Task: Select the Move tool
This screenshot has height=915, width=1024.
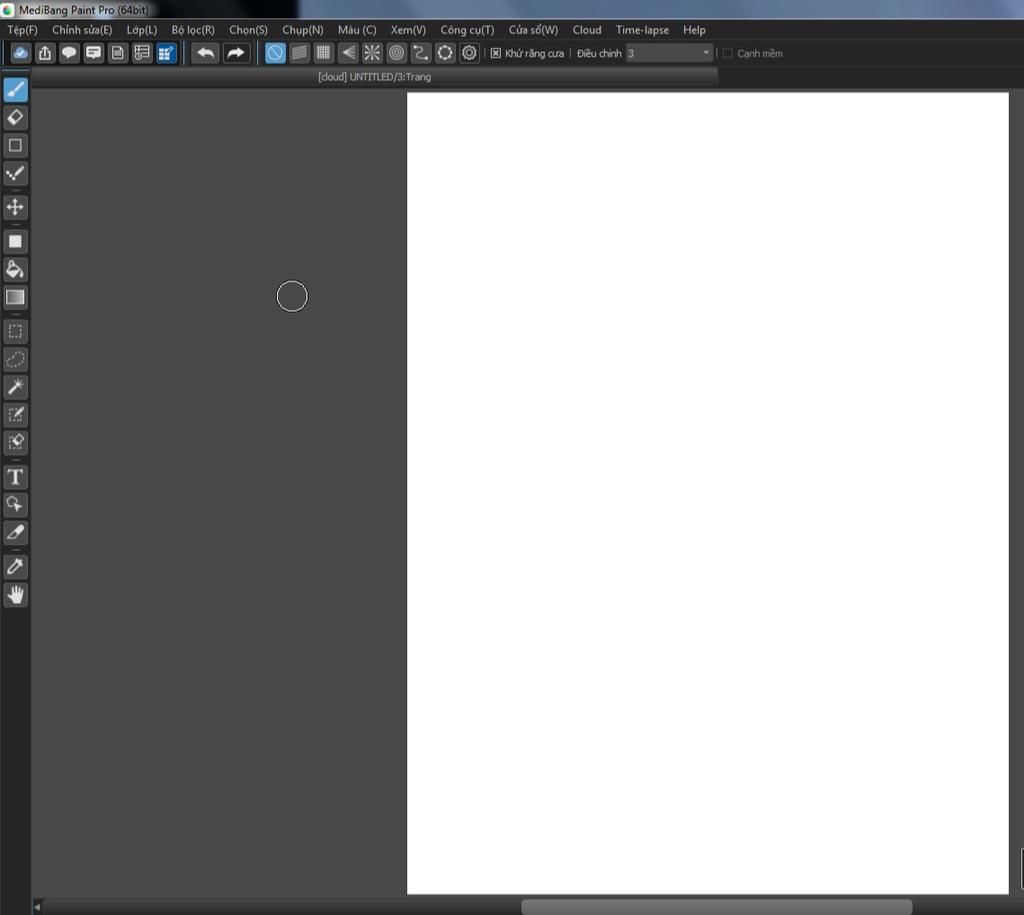Action: (x=16, y=207)
